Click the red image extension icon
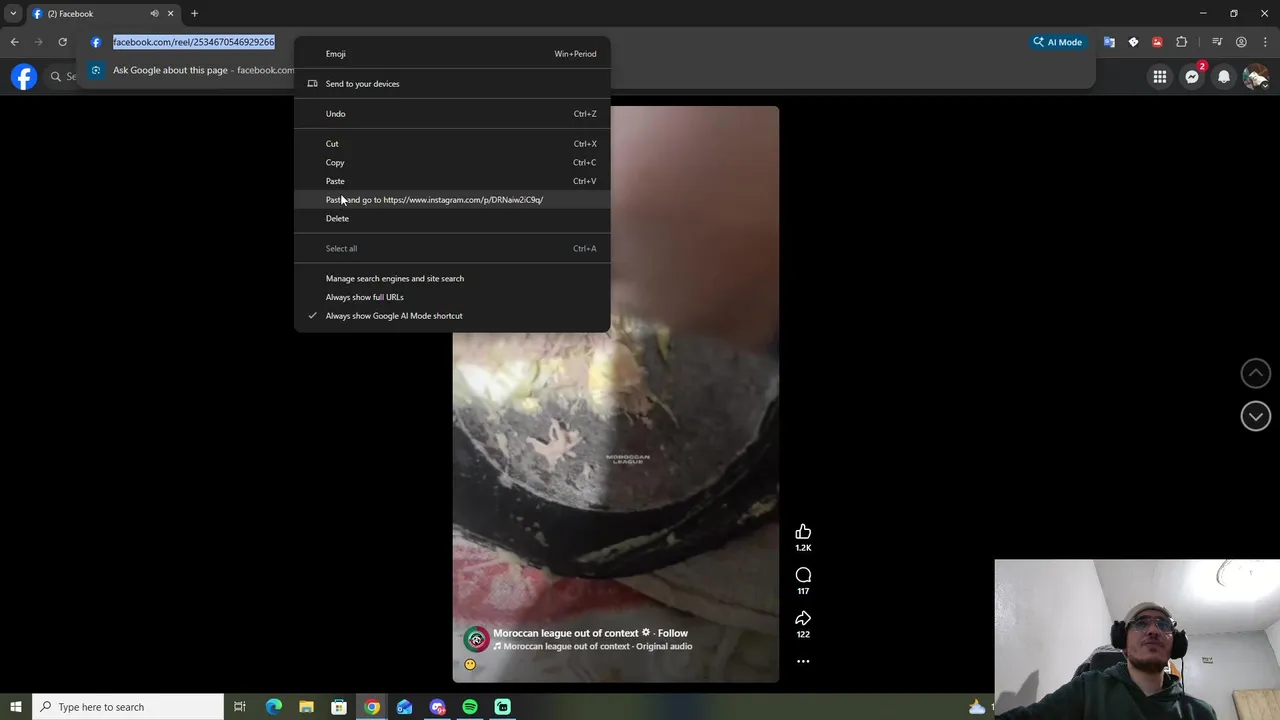This screenshot has height=720, width=1280. 1157,42
